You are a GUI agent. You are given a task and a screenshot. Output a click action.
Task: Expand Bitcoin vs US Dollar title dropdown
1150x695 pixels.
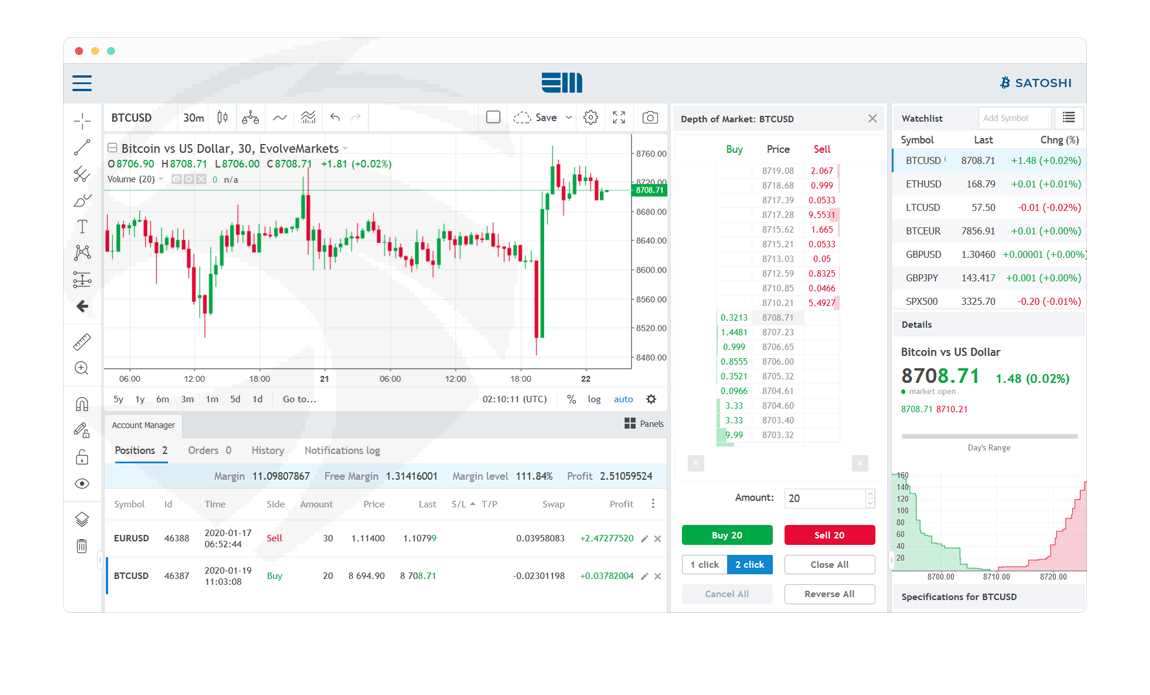[x=345, y=149]
